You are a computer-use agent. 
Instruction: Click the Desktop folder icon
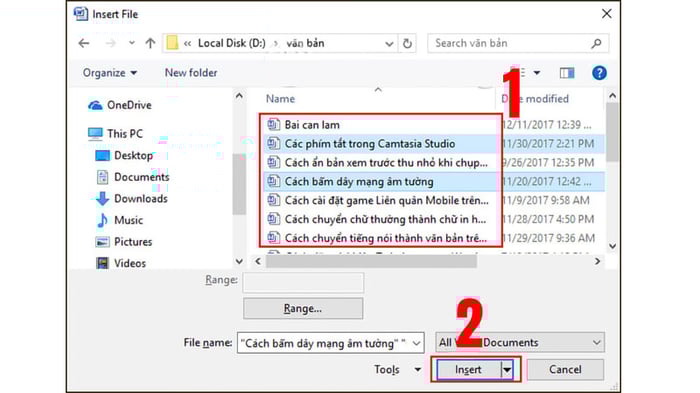(102, 155)
